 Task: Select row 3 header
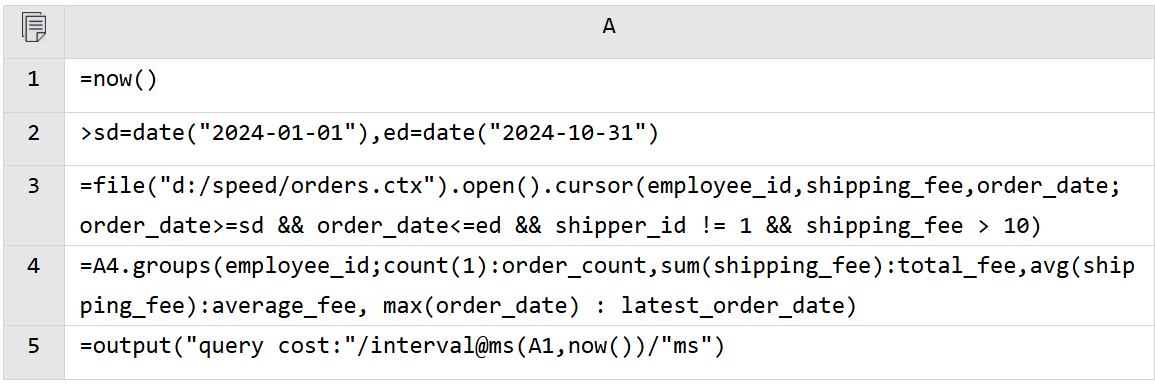tap(33, 186)
